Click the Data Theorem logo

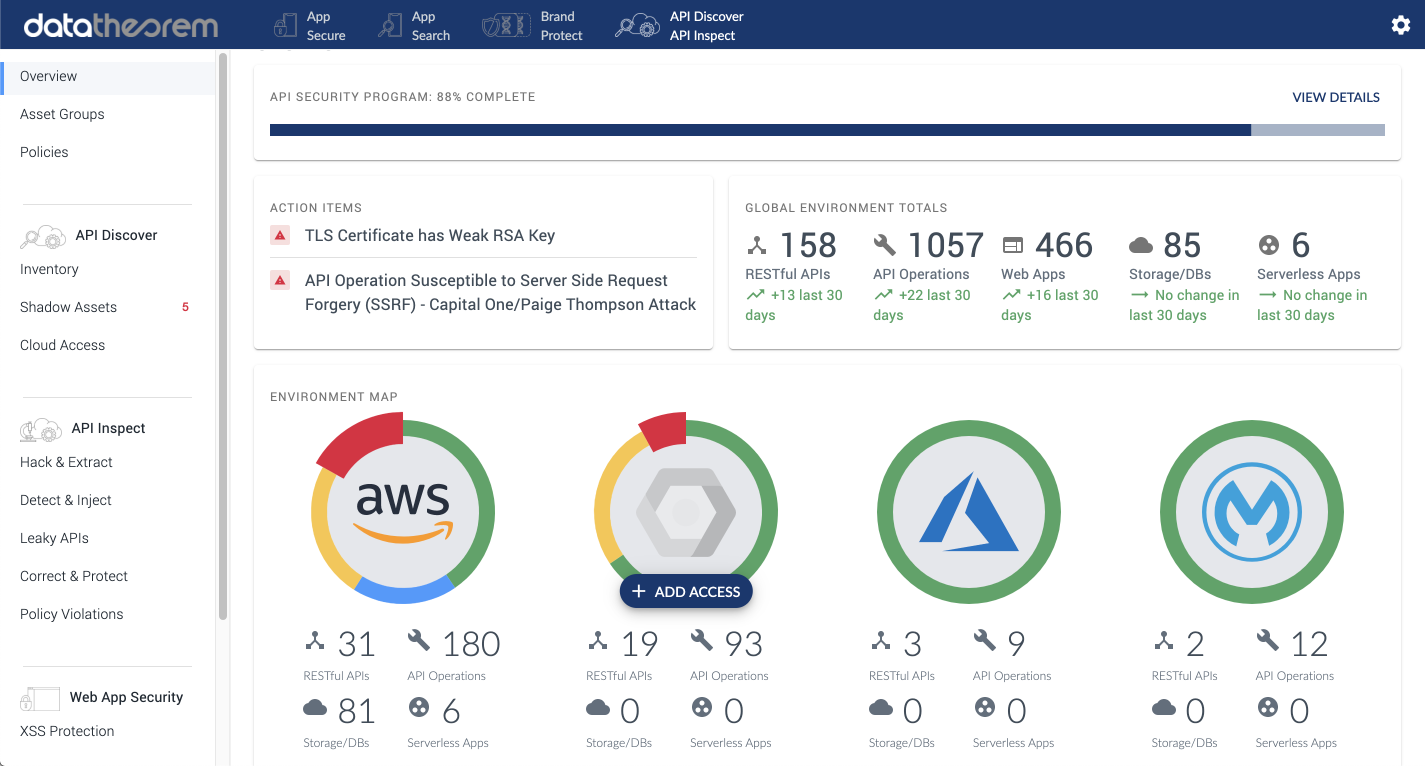click(121, 25)
